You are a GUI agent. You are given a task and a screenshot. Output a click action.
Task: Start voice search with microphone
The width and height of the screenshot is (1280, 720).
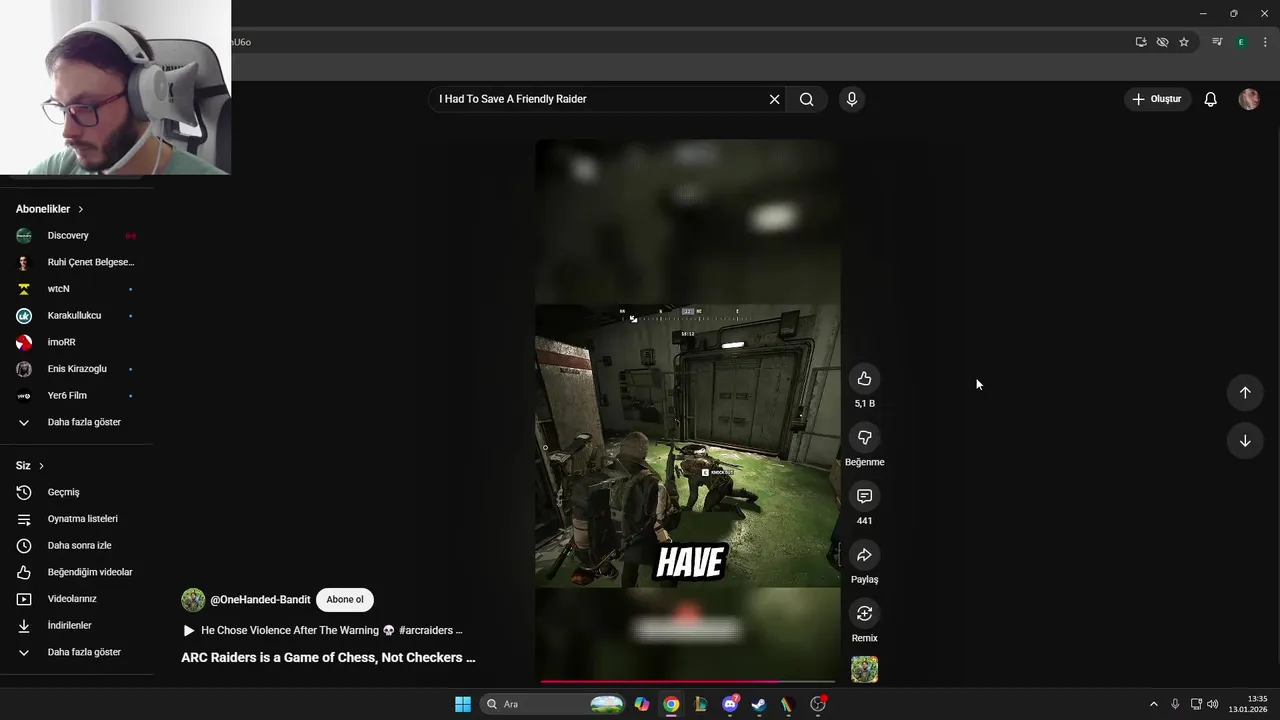tap(852, 99)
